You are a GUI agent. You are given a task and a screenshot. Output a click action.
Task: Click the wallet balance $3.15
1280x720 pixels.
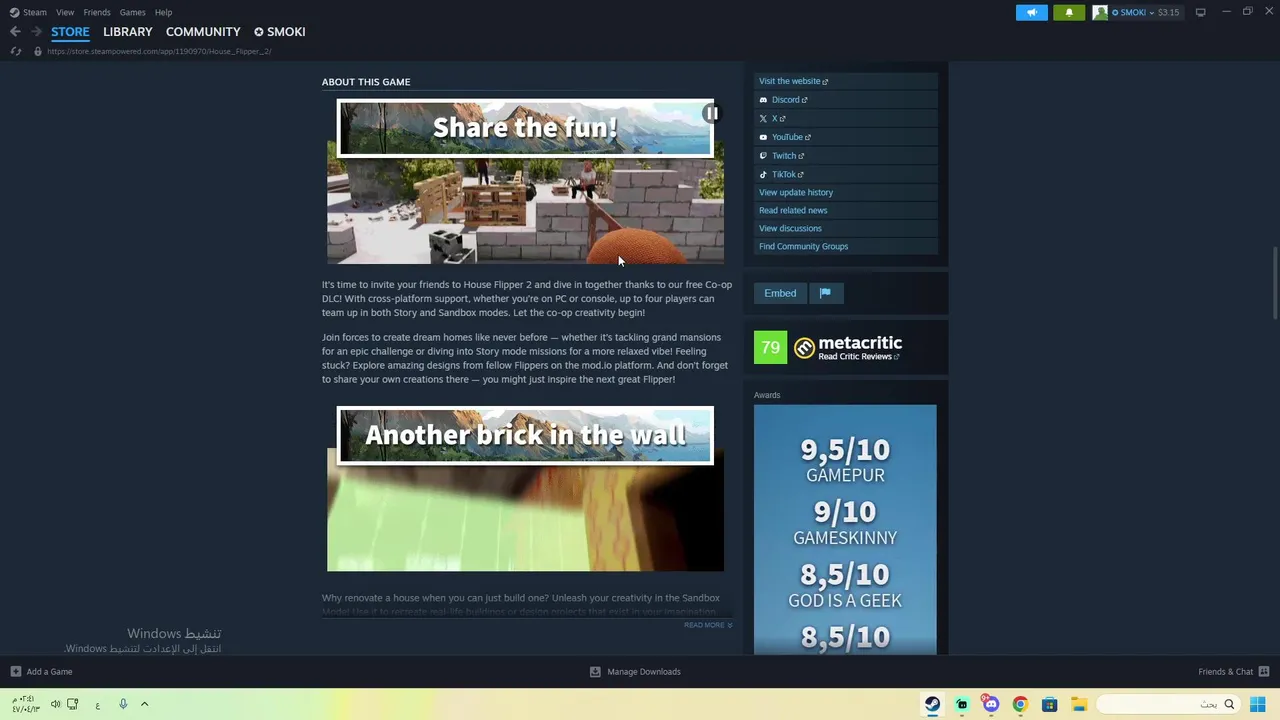[1168, 12]
